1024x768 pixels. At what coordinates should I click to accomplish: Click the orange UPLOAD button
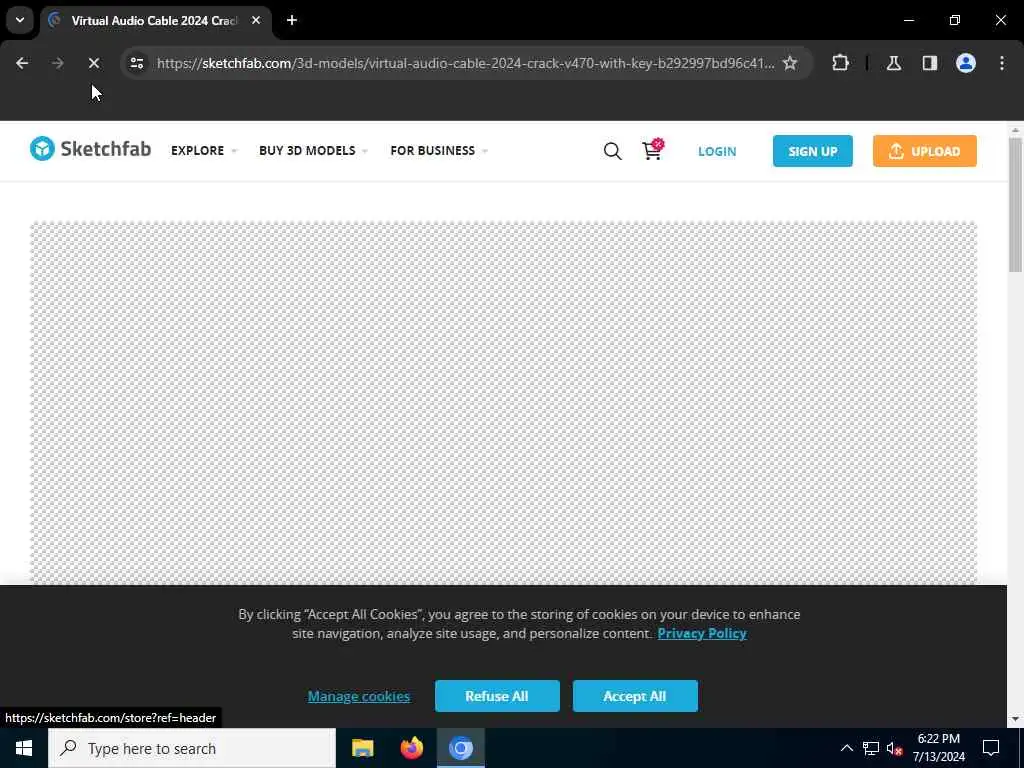(x=924, y=151)
